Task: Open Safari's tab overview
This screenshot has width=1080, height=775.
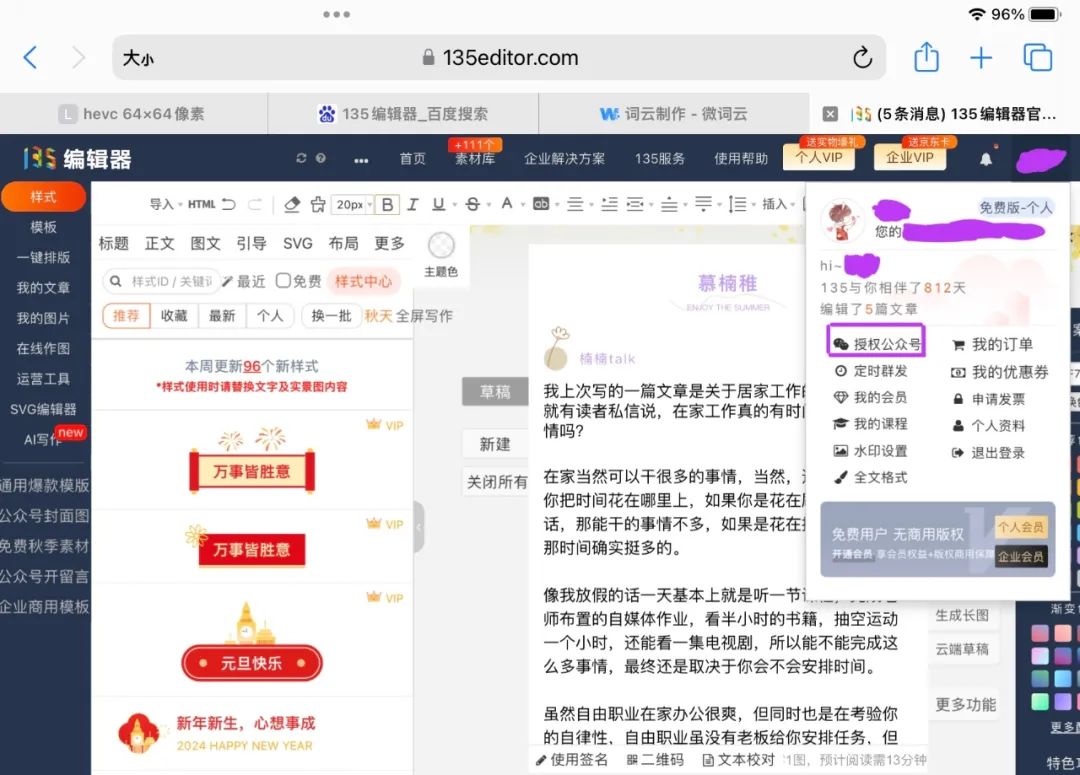Action: tap(1038, 58)
